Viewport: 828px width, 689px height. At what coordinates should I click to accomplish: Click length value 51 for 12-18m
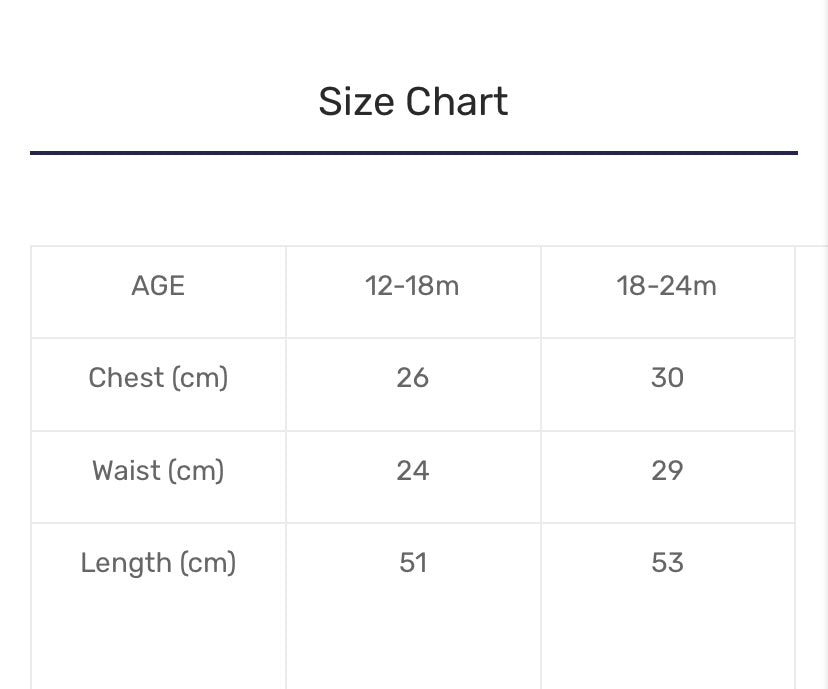click(x=412, y=563)
